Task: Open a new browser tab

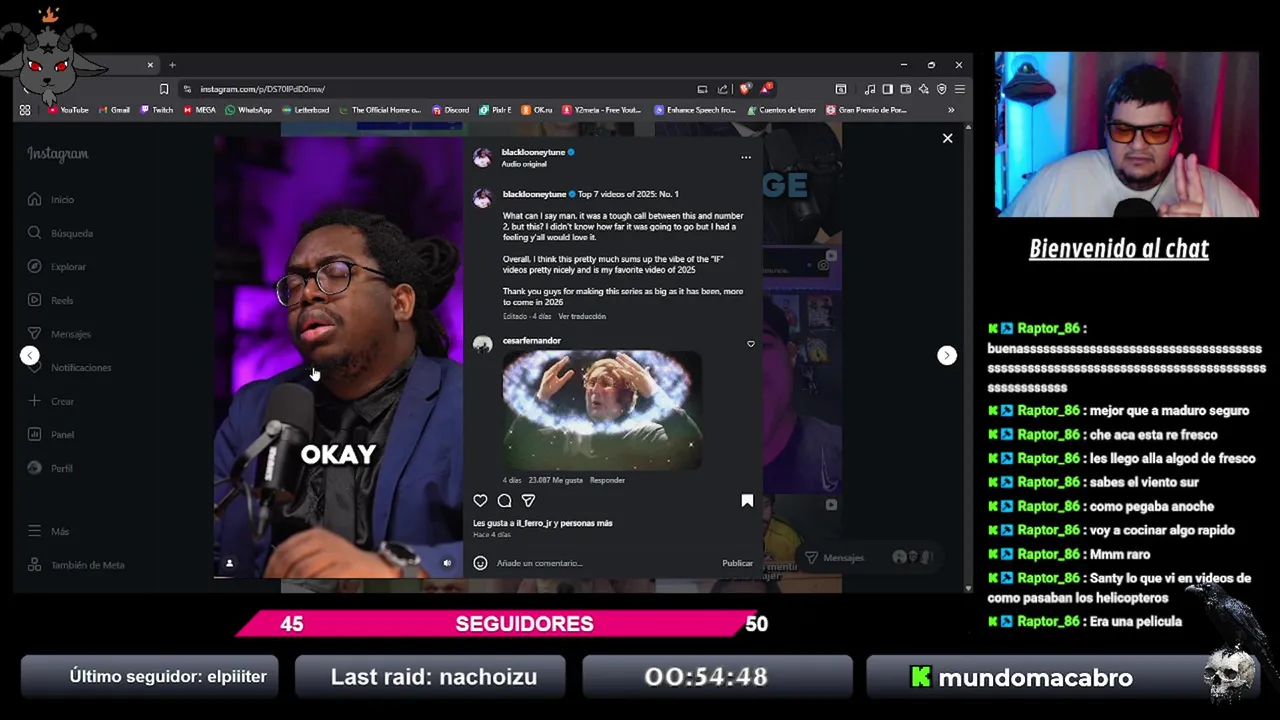Action: [172, 65]
